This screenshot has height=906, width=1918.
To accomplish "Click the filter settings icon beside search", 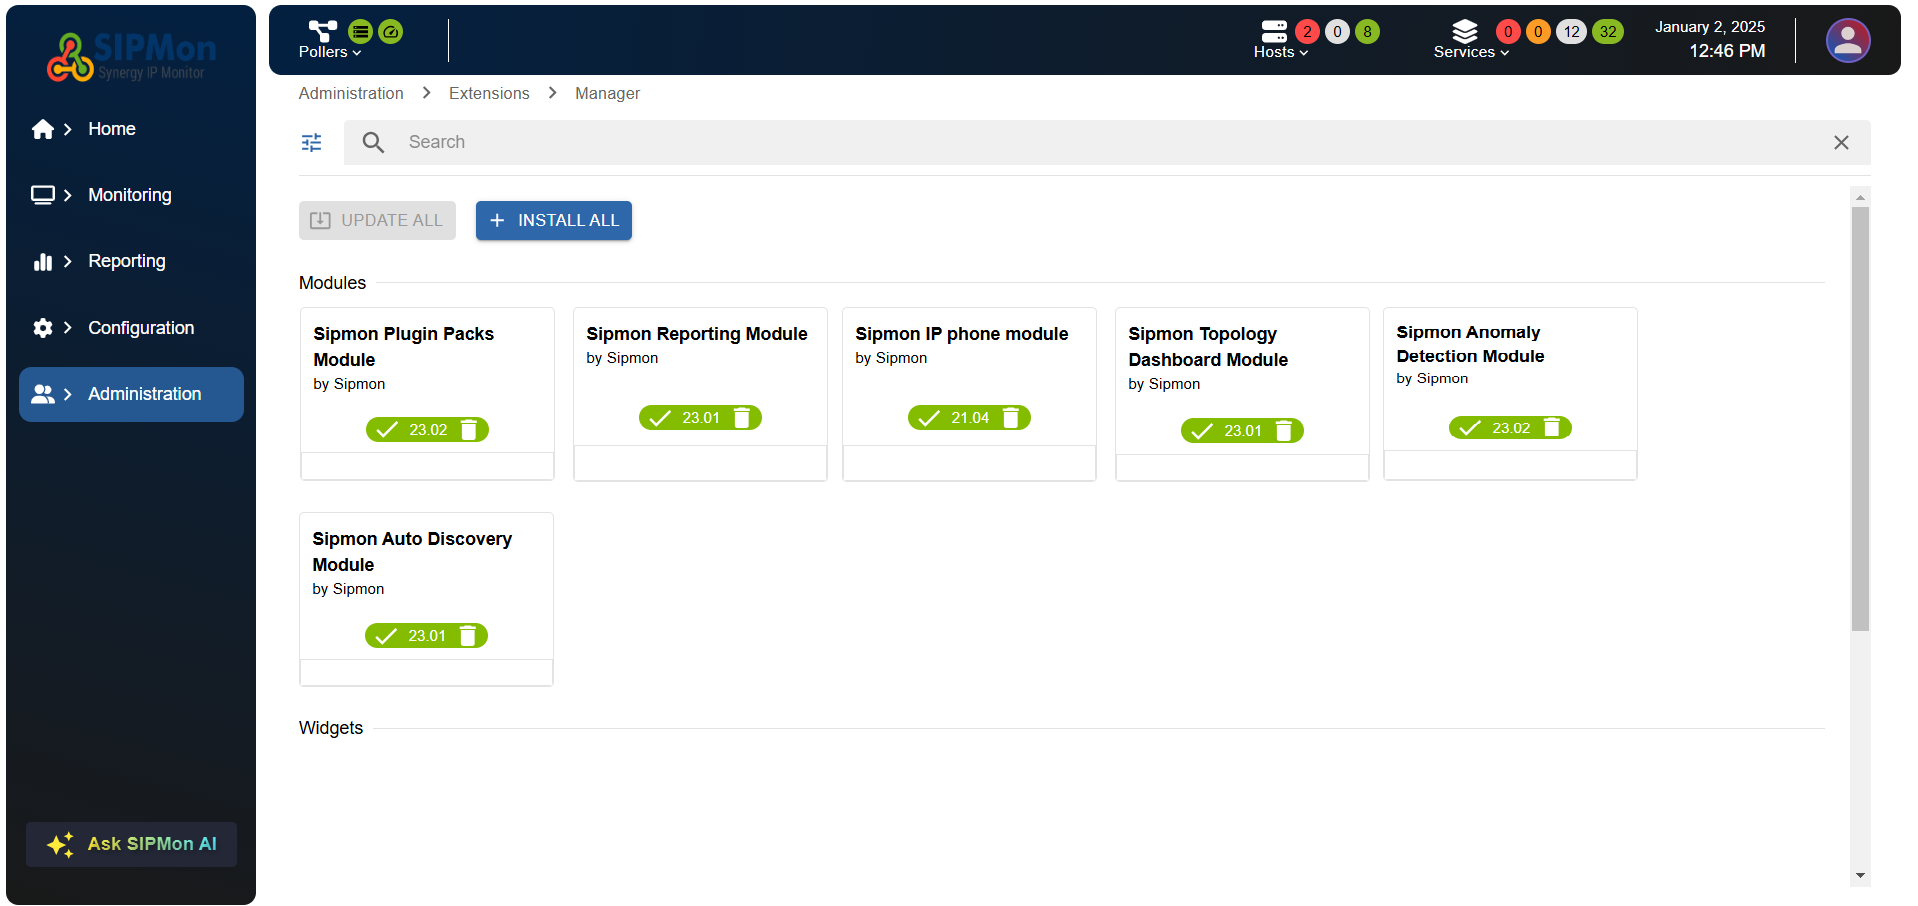I will pyautogui.click(x=312, y=143).
